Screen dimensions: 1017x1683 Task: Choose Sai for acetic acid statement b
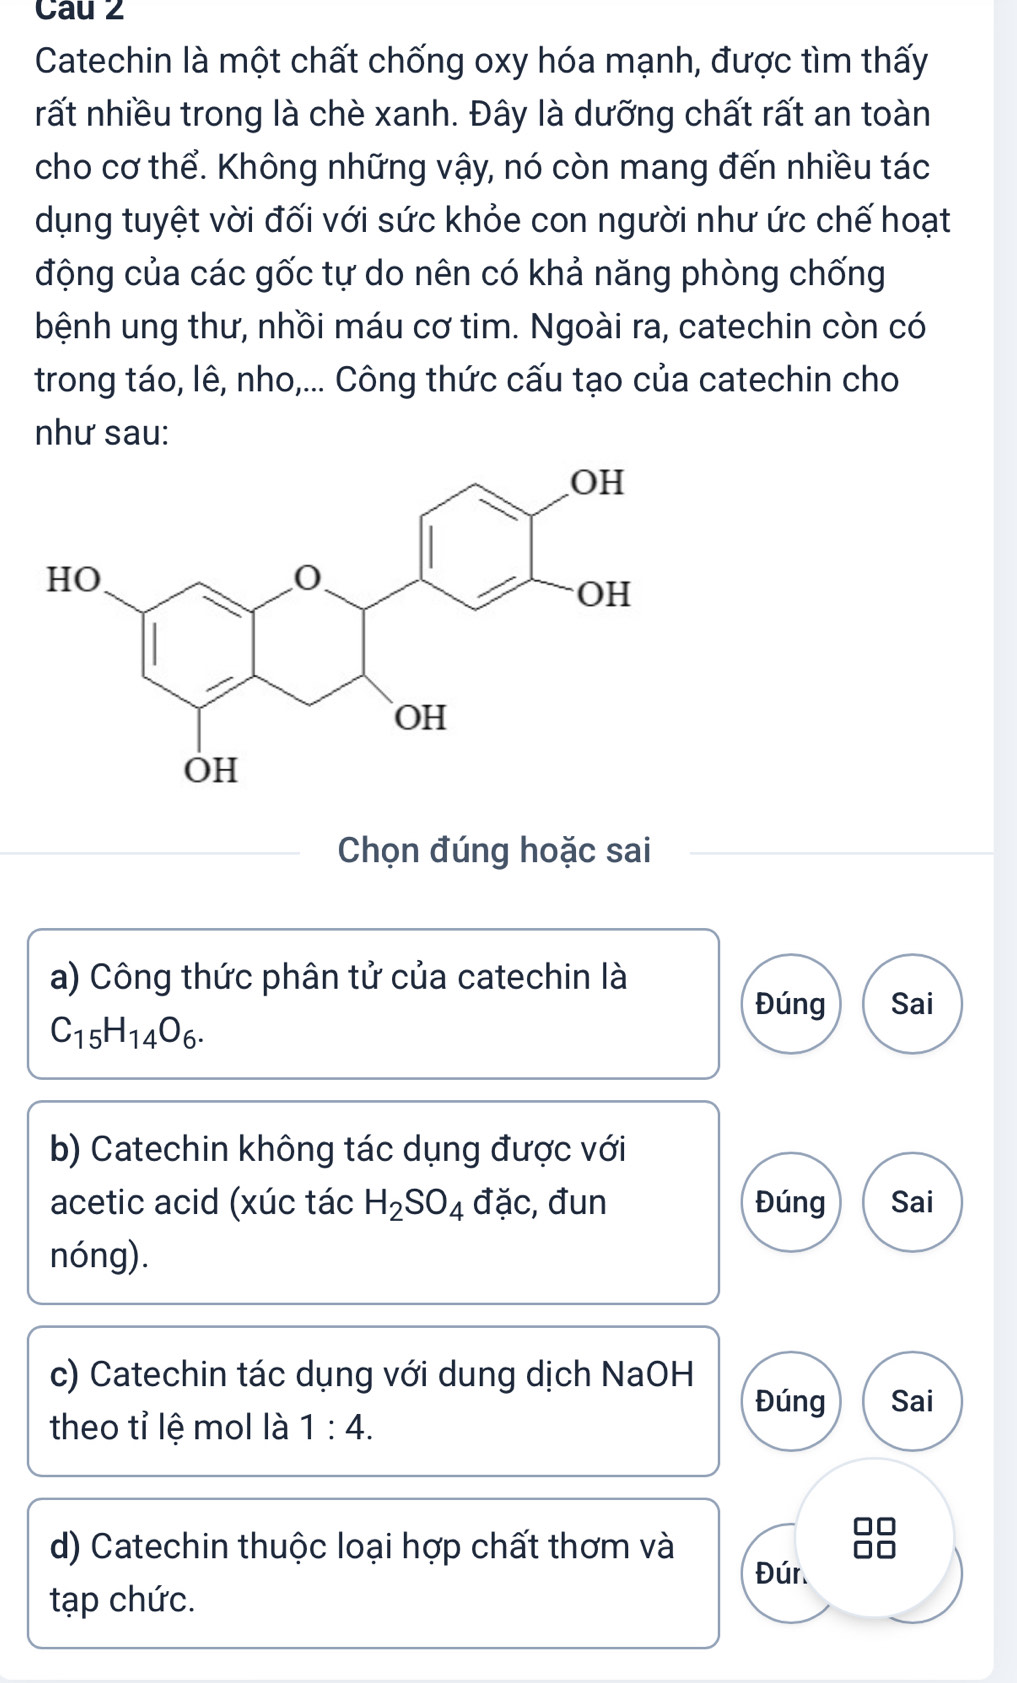coord(912,1202)
